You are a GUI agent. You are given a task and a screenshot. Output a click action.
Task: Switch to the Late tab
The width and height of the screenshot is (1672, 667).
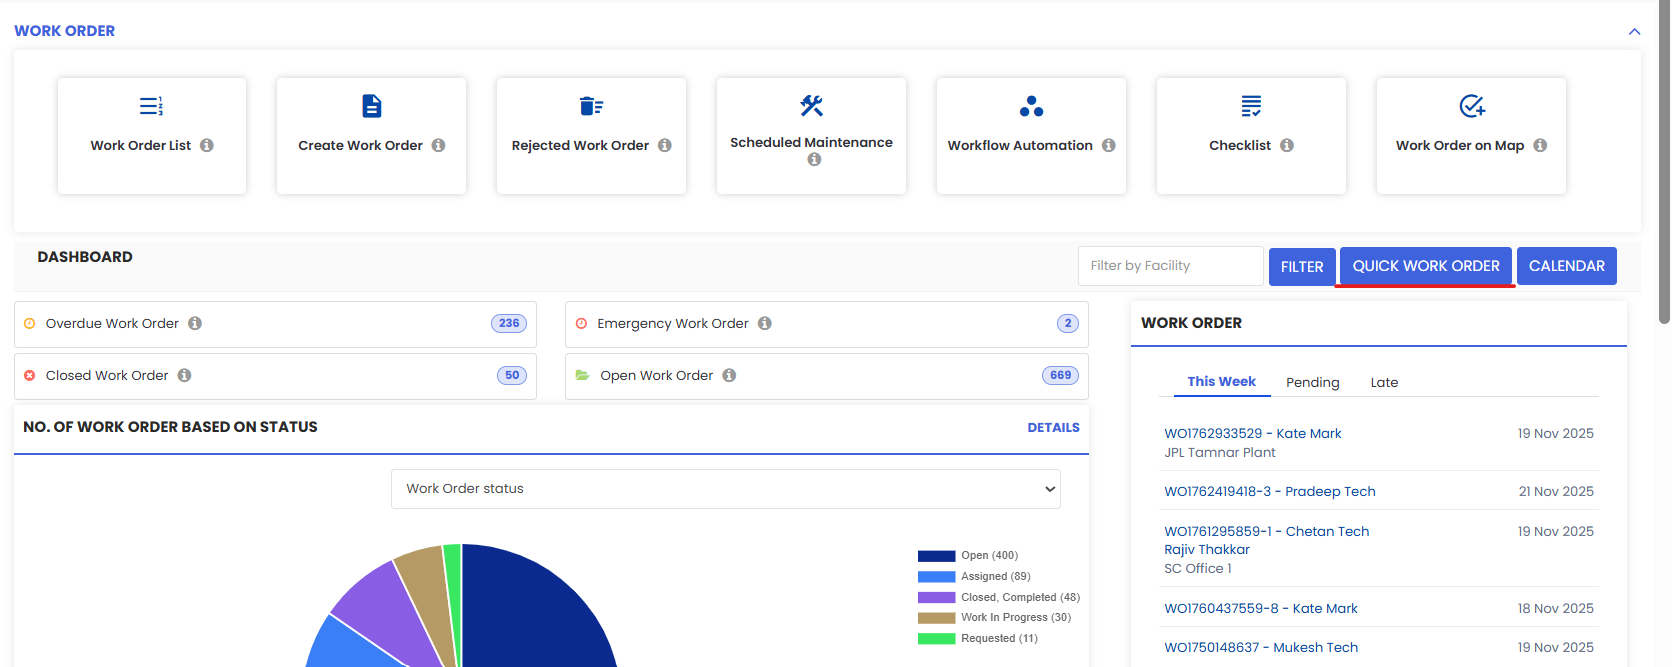click(x=1384, y=382)
